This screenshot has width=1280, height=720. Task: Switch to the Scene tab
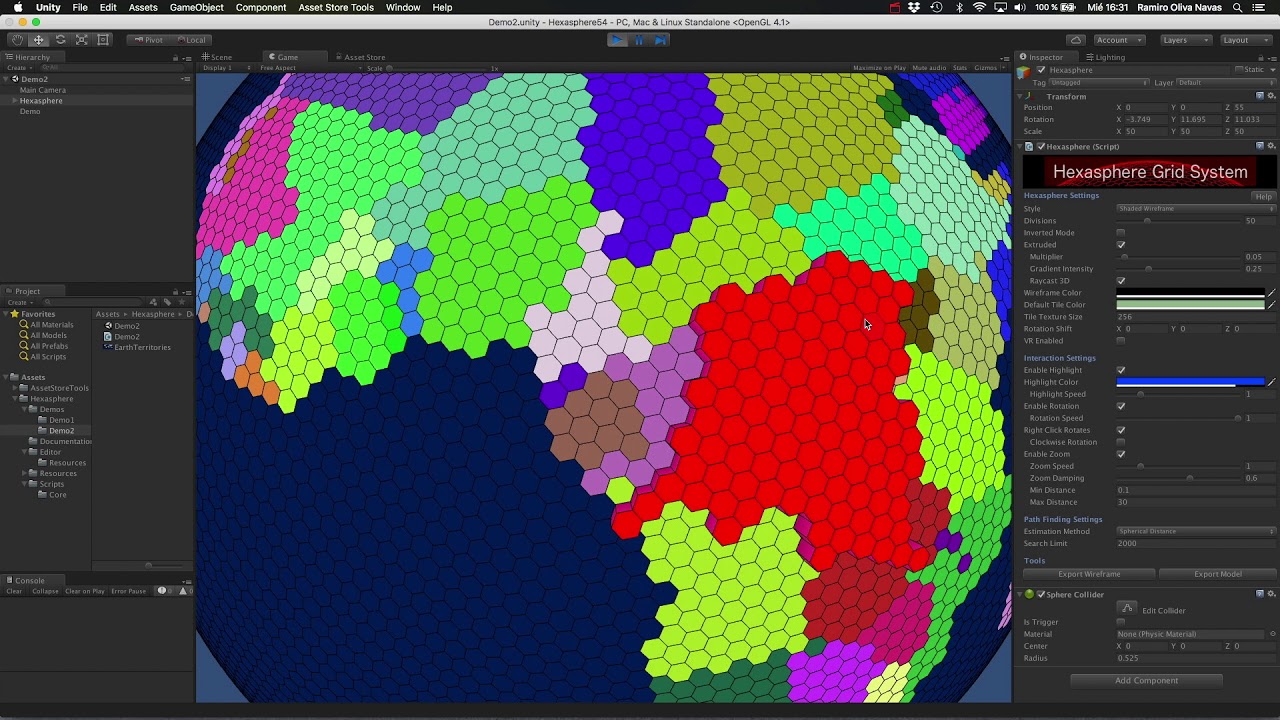[x=217, y=57]
